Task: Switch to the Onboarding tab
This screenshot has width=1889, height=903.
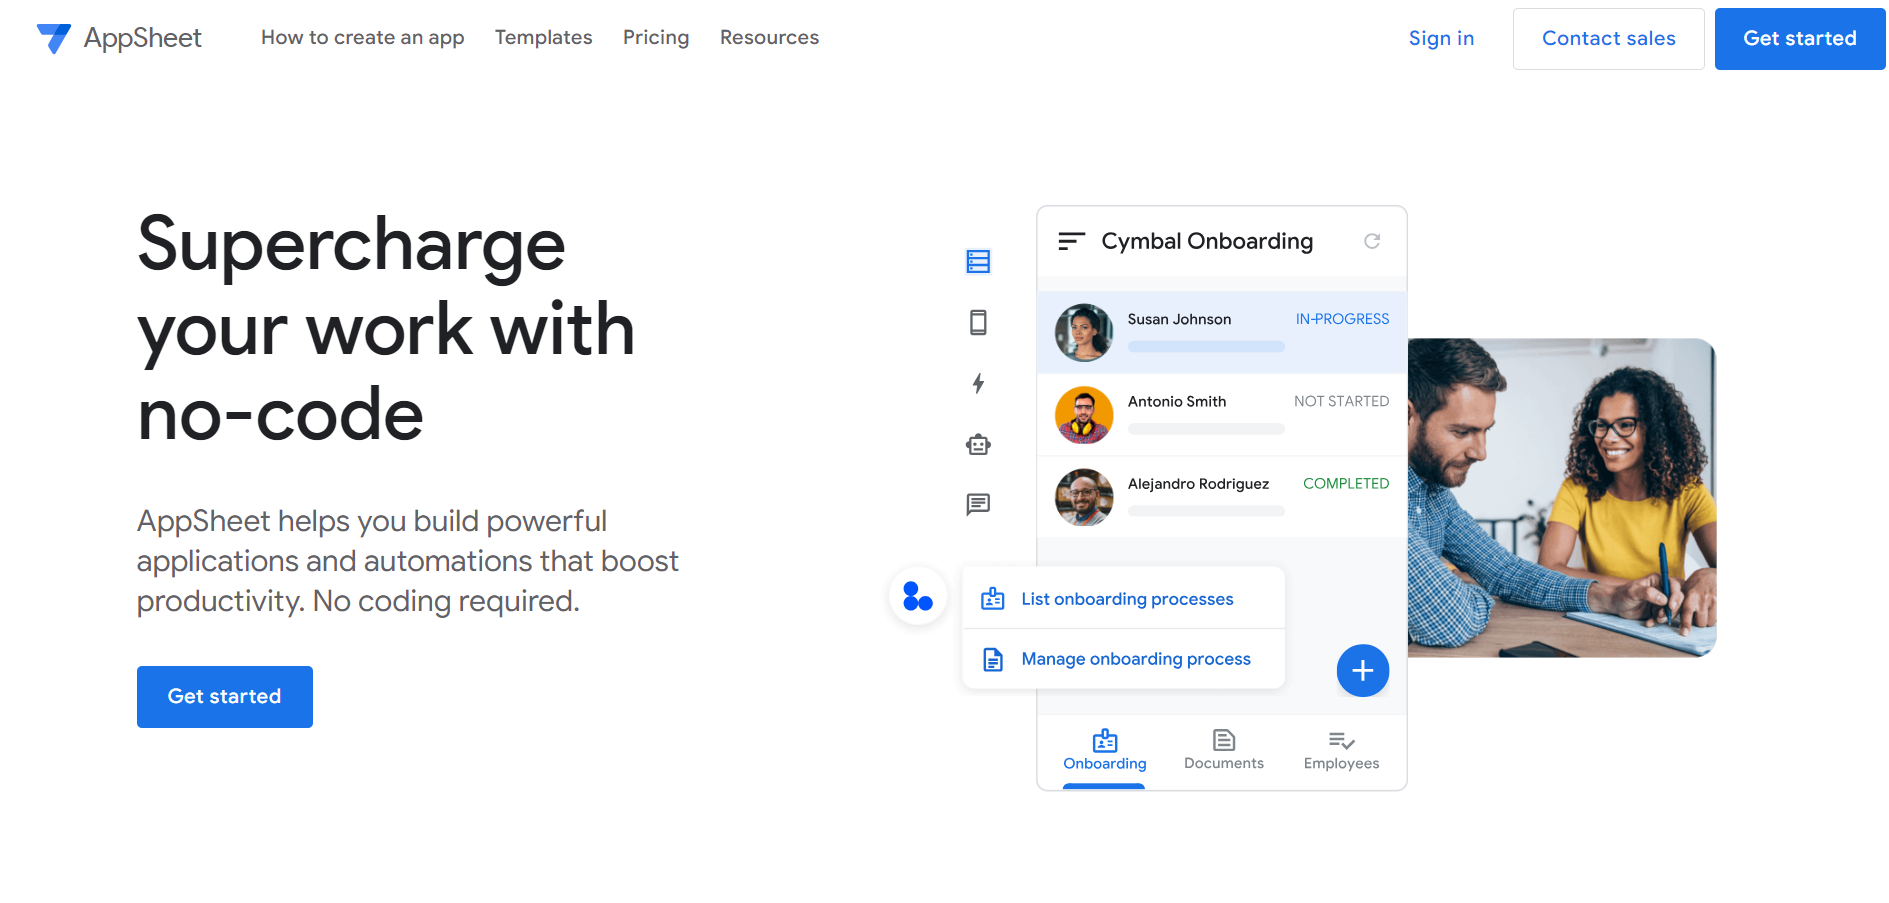Action: (x=1104, y=751)
